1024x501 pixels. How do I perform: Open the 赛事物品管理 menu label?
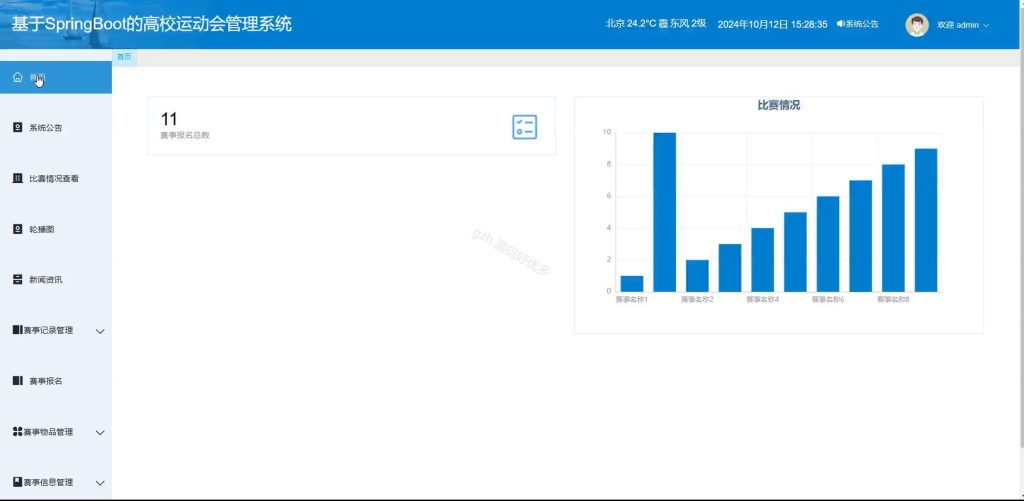coord(48,432)
